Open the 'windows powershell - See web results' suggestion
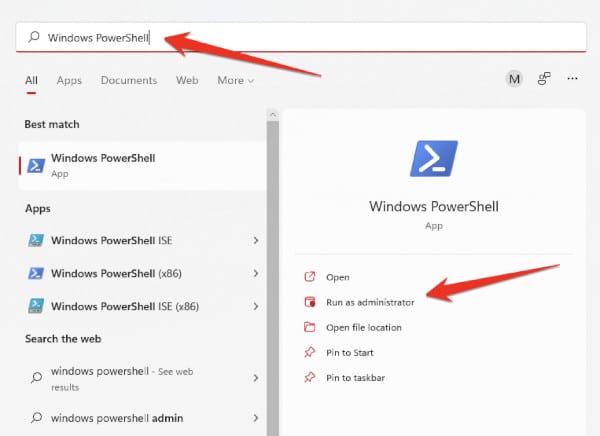Image resolution: width=600 pixels, height=436 pixels. tap(142, 378)
